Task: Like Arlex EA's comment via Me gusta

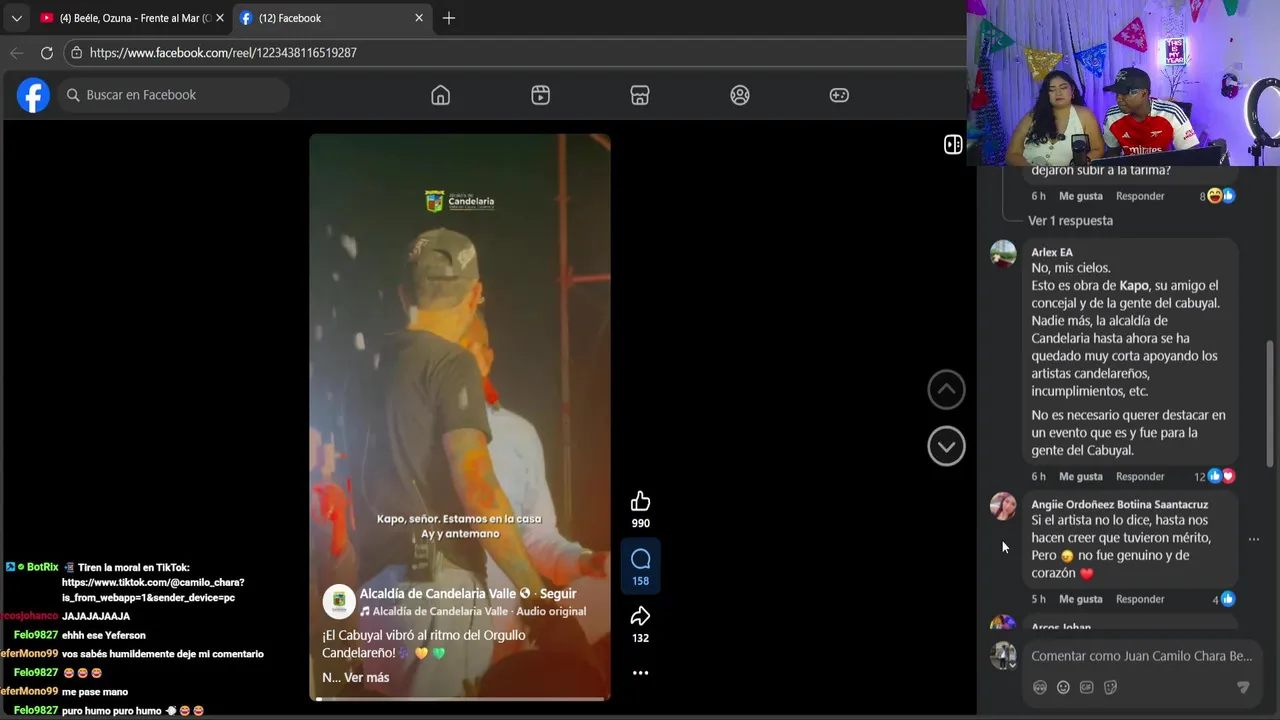Action: pos(1081,477)
